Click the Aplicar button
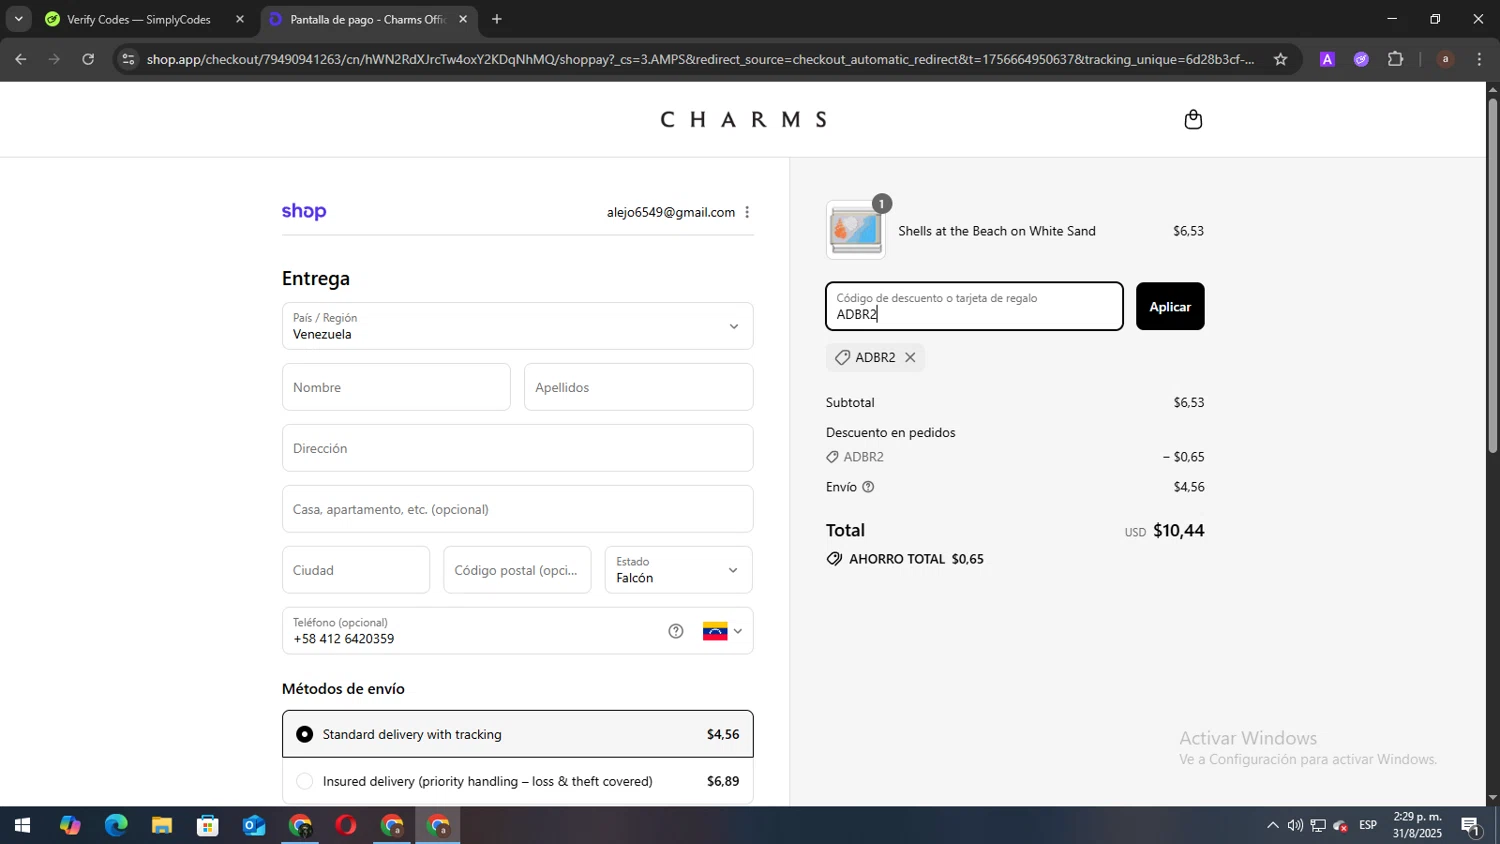Image resolution: width=1500 pixels, height=844 pixels. (1170, 307)
